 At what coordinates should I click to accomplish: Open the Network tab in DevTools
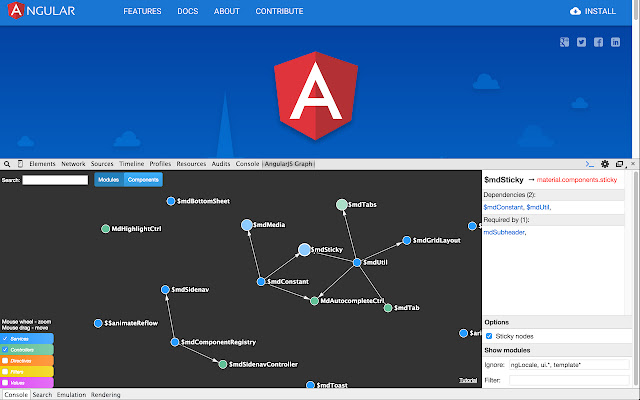(x=73, y=163)
